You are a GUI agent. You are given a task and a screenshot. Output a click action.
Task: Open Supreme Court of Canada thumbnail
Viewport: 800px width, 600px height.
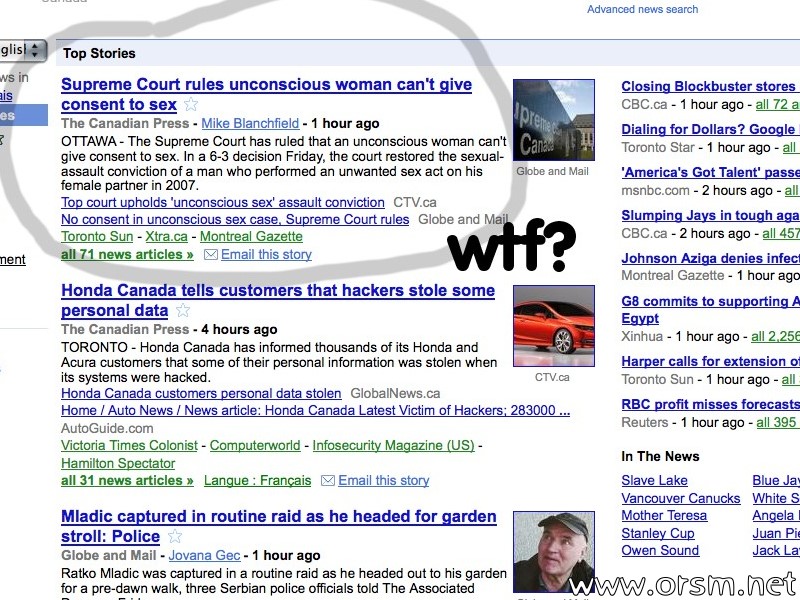tap(554, 120)
